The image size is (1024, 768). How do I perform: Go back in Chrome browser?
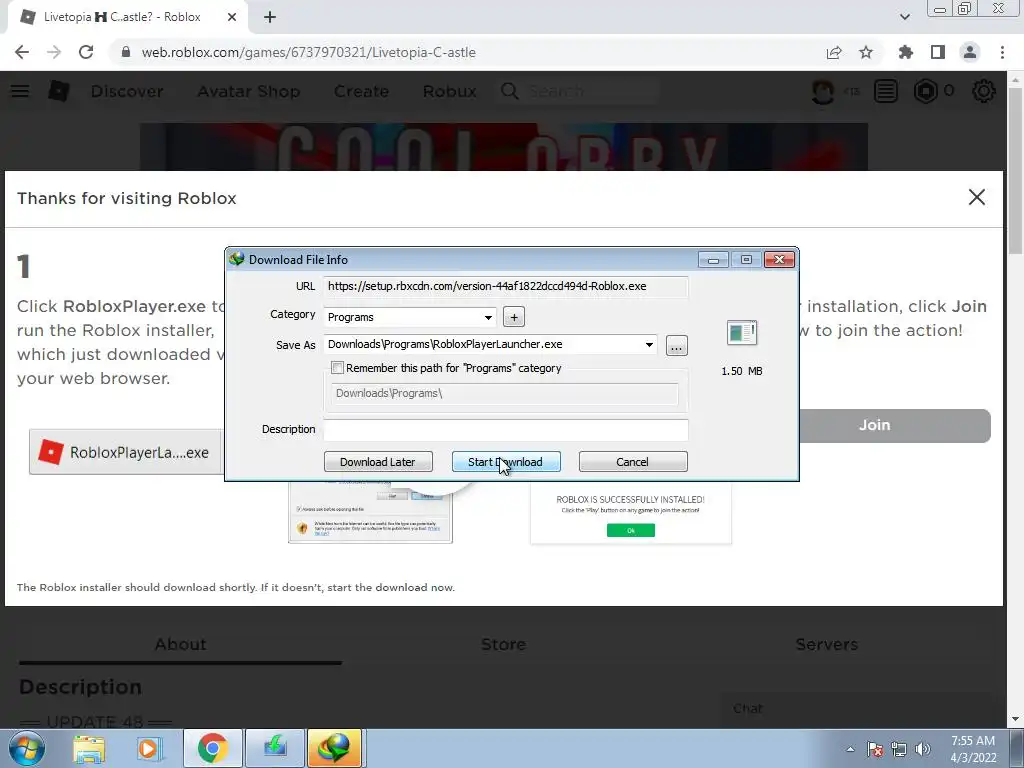point(22,52)
